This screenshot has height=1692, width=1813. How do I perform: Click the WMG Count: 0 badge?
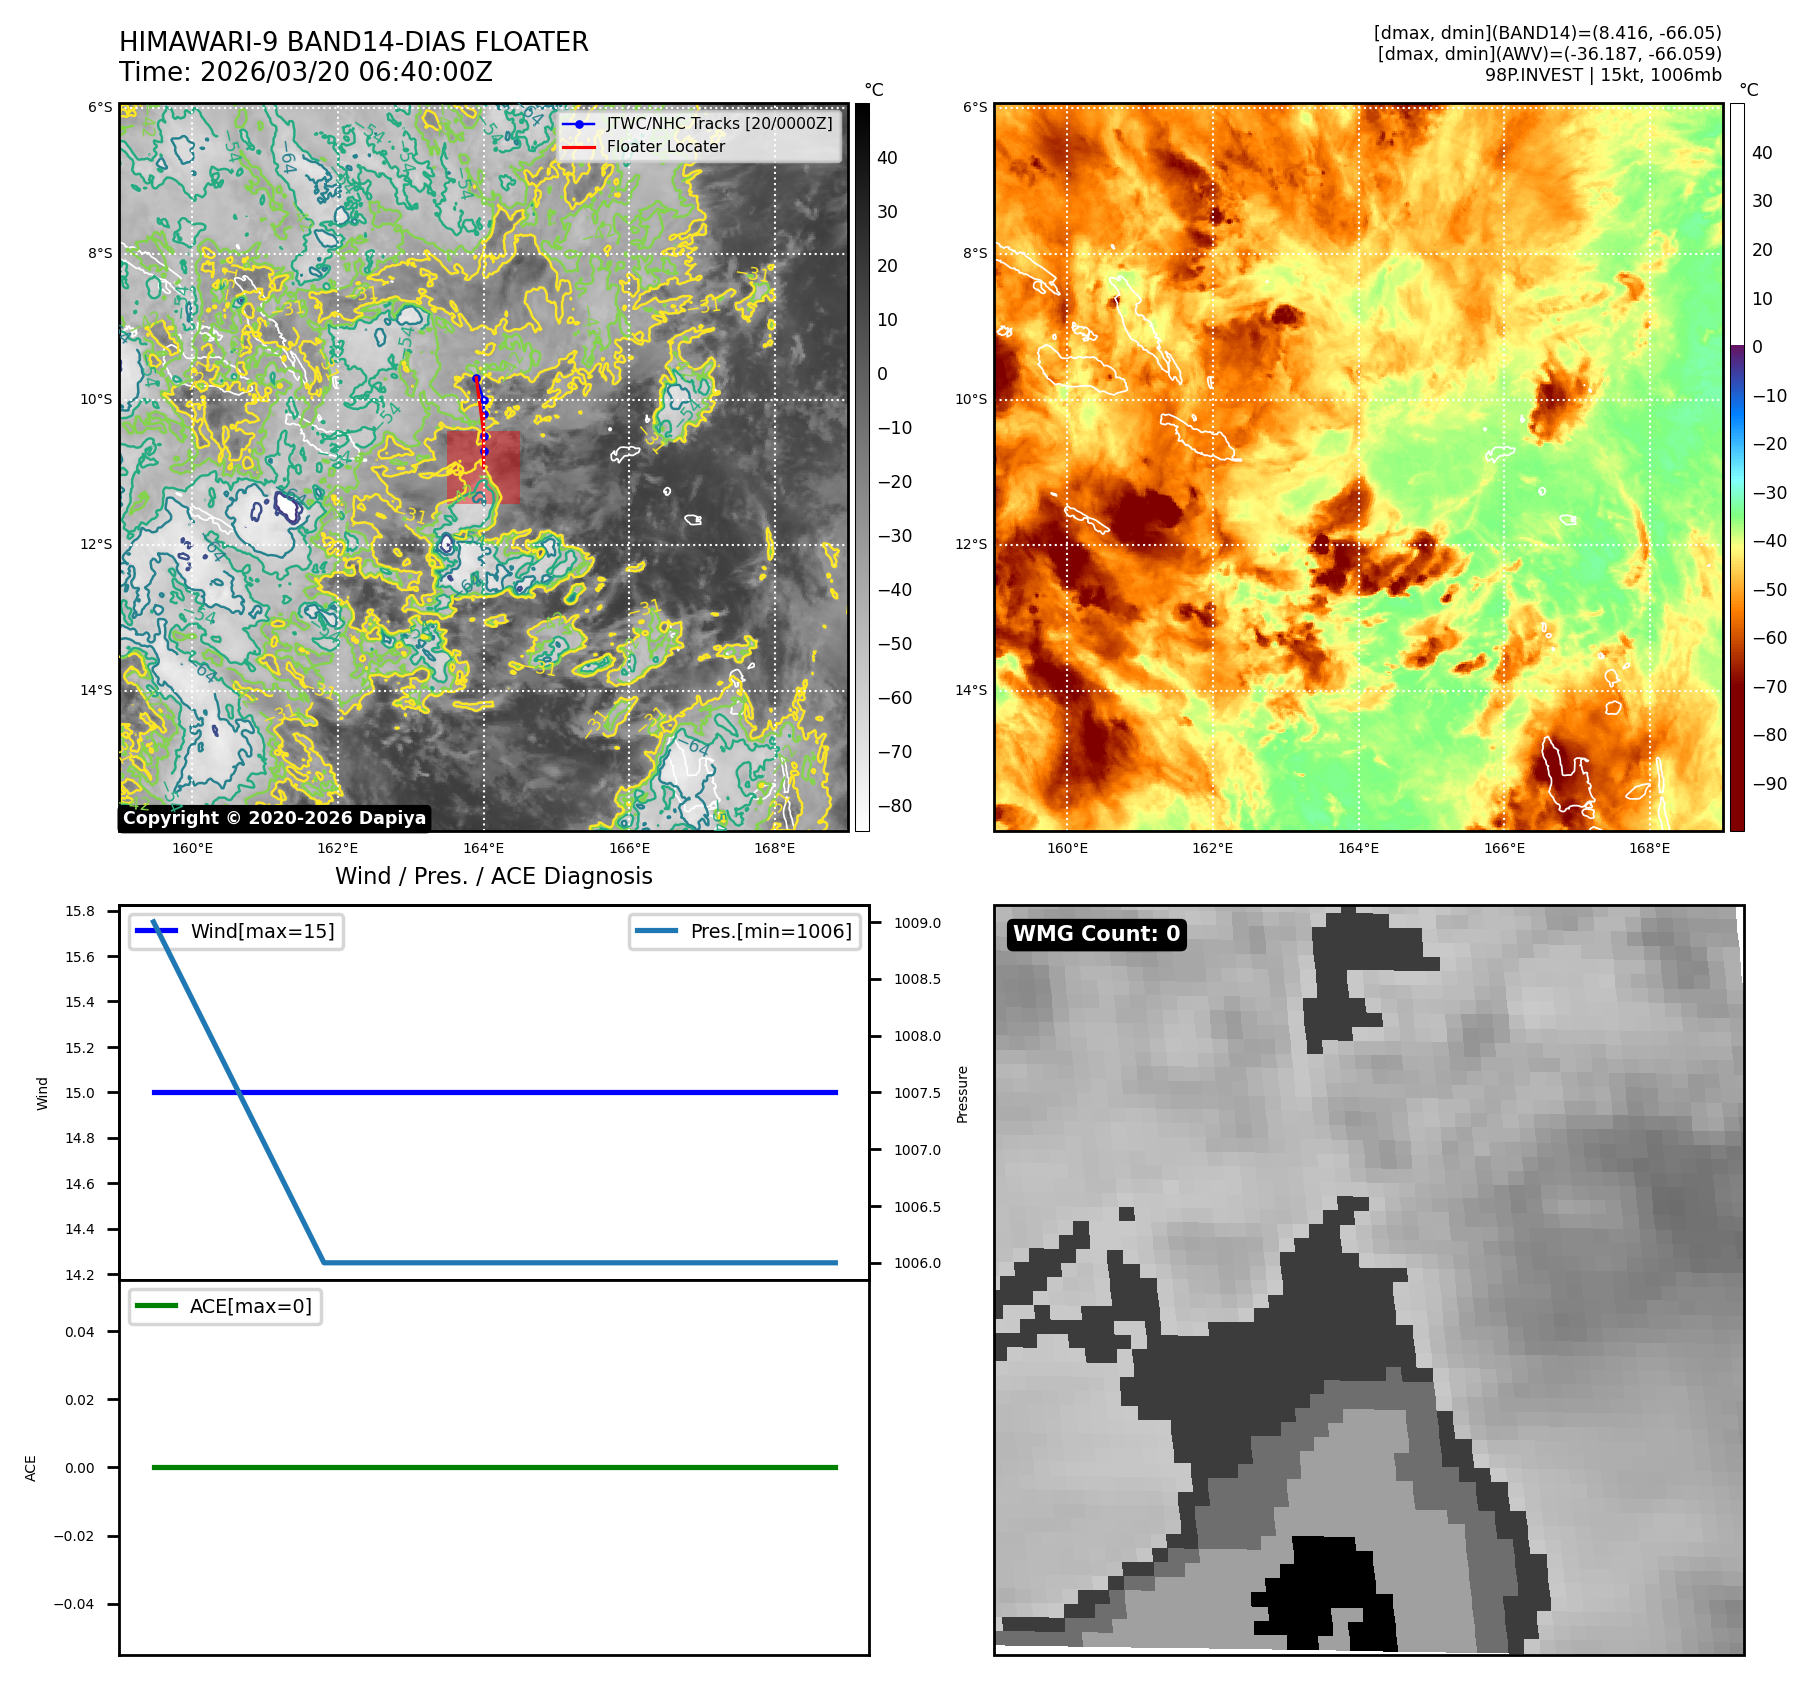click(1096, 934)
